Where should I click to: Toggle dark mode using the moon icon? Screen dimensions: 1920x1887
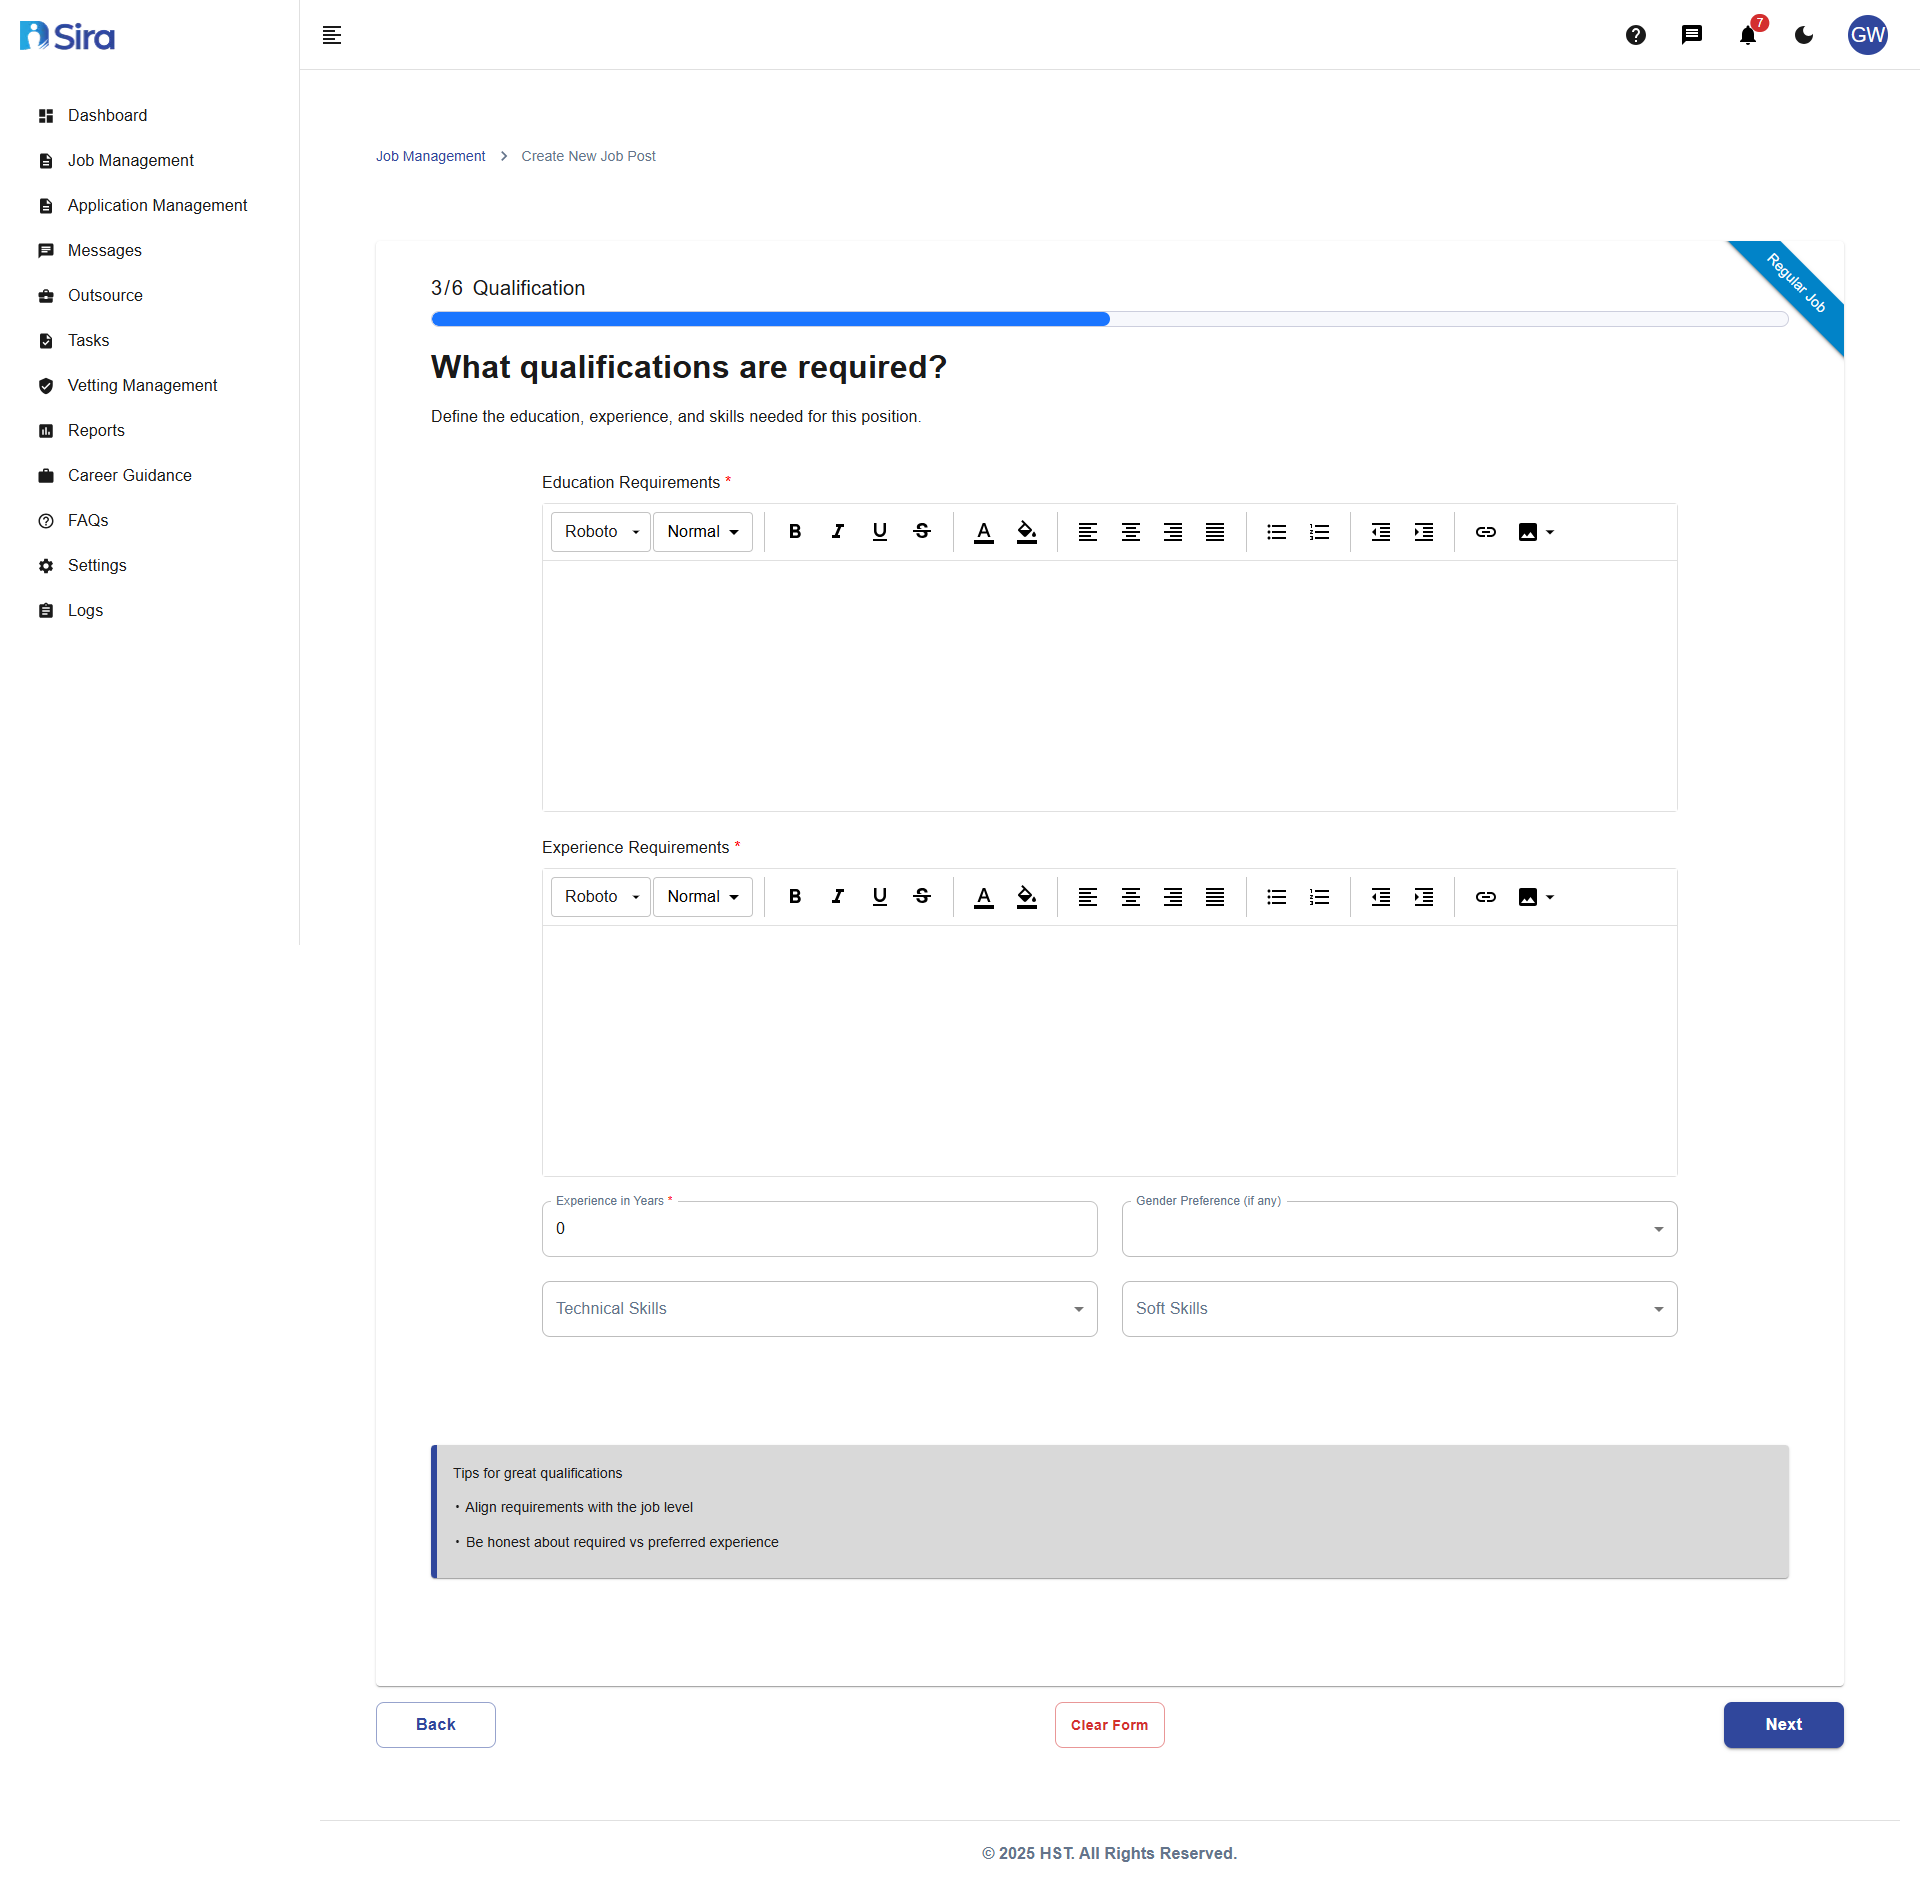(1804, 35)
